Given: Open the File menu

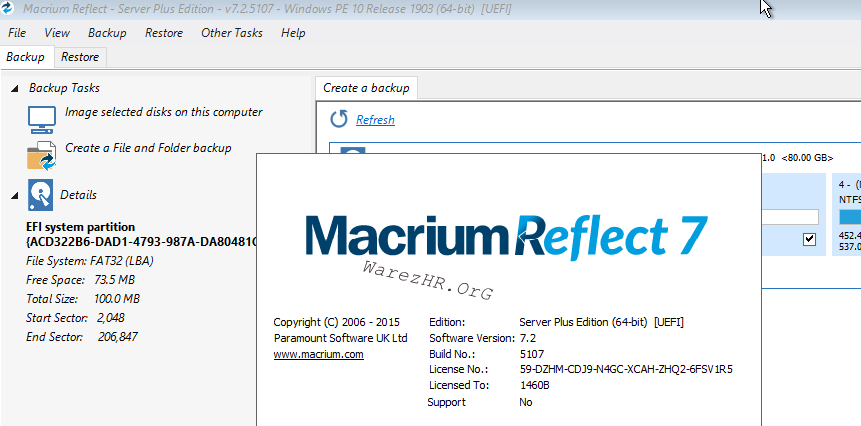Looking at the screenshot, I should click(17, 33).
